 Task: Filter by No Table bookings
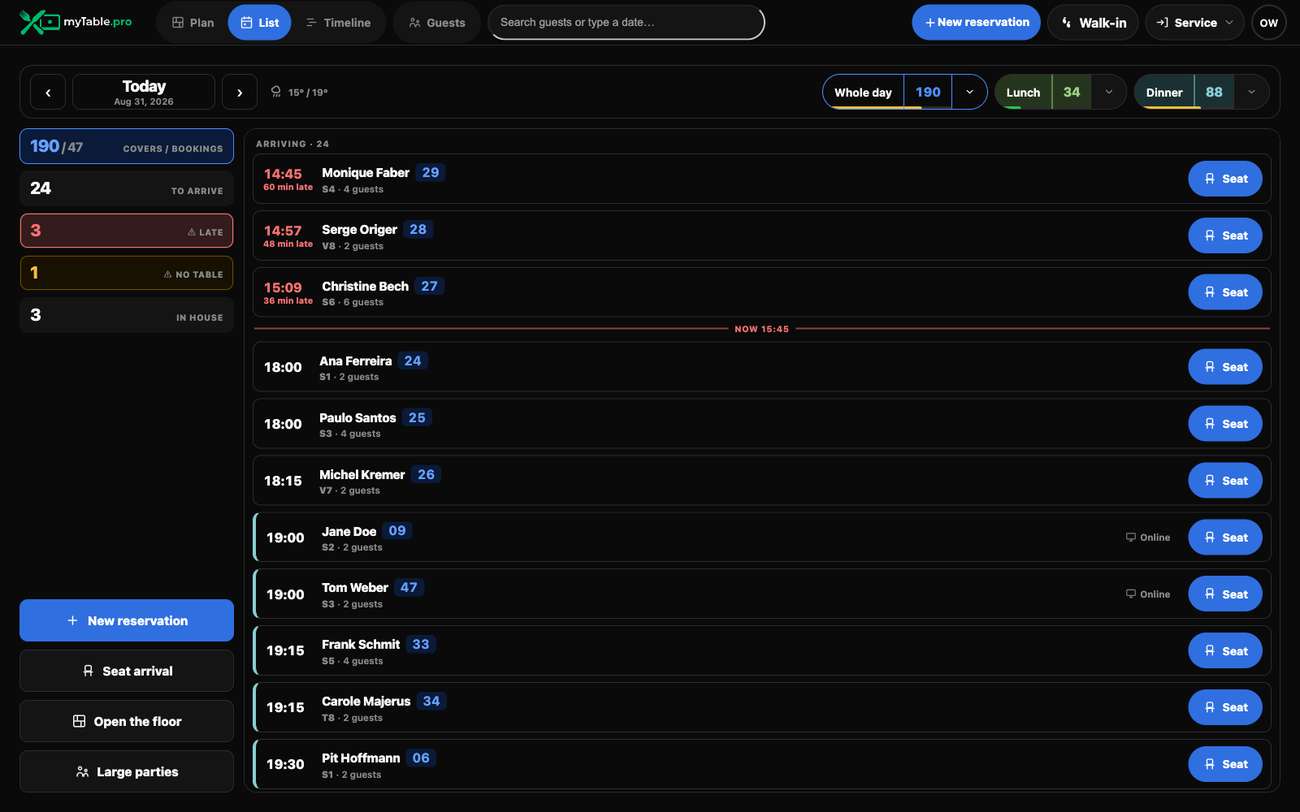coord(127,273)
